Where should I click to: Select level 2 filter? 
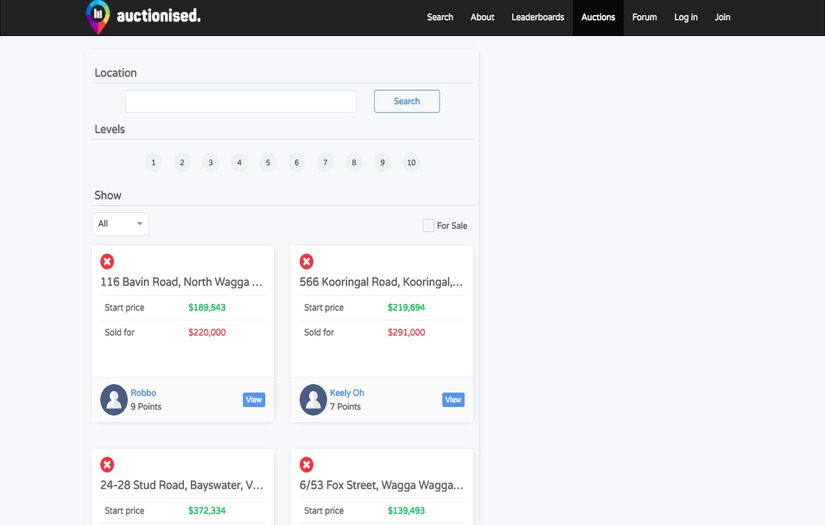pyautogui.click(x=182, y=163)
